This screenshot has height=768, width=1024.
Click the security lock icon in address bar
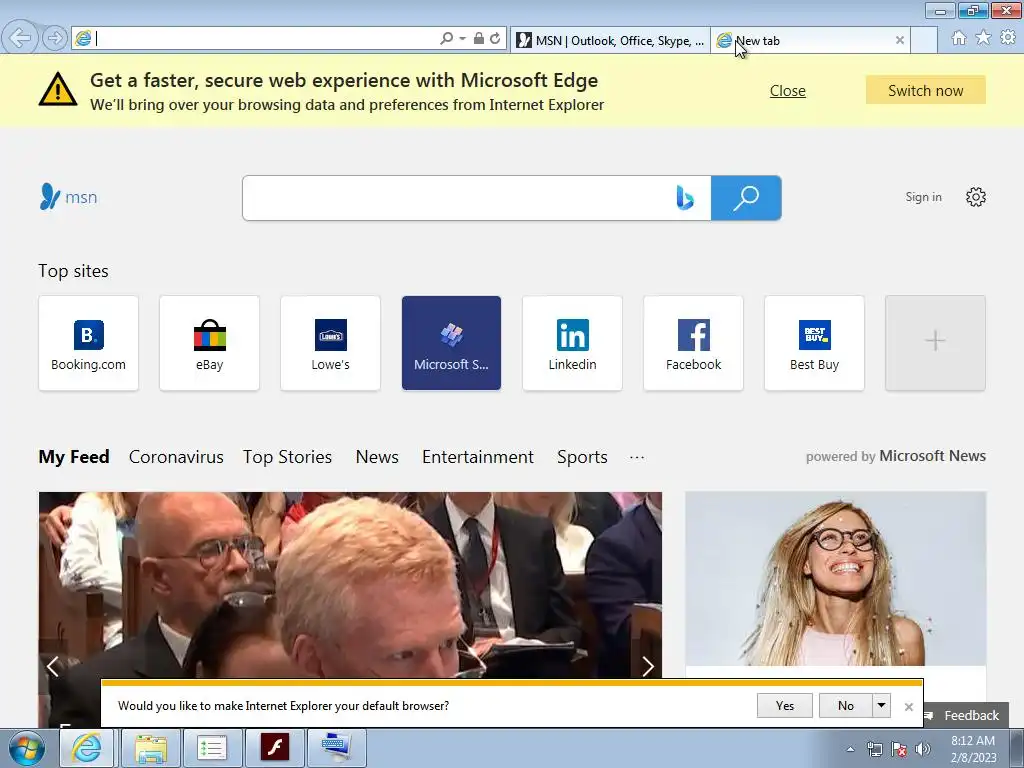click(479, 39)
